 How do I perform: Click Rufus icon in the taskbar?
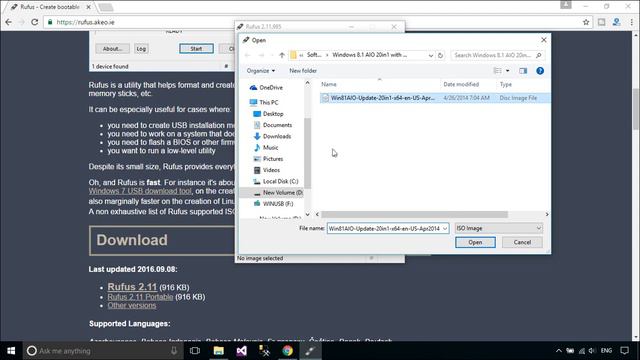[310, 351]
